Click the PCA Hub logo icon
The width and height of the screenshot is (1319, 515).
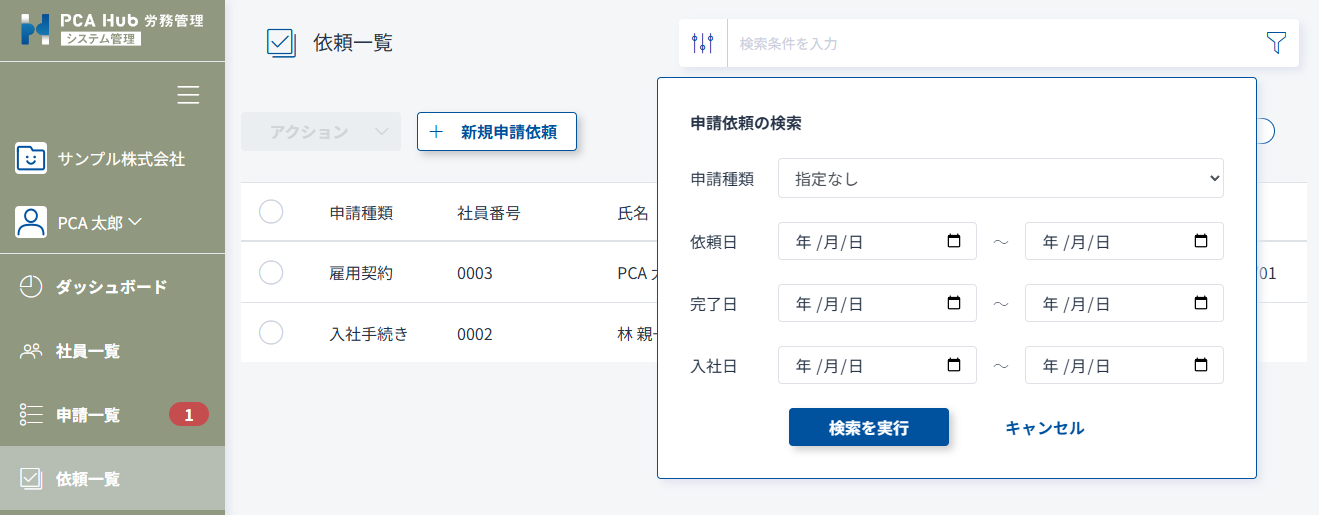pyautogui.click(x=35, y=29)
